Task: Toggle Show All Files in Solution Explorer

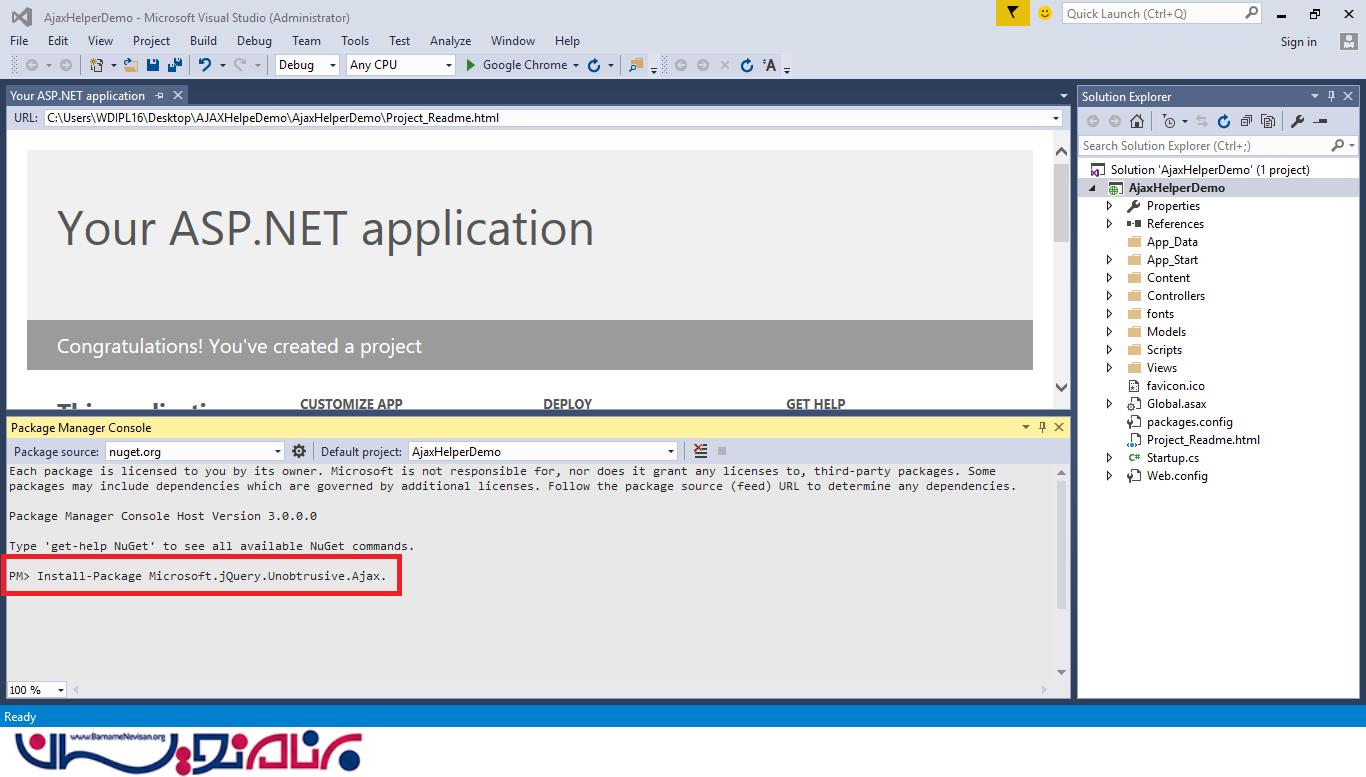Action: click(x=1268, y=121)
